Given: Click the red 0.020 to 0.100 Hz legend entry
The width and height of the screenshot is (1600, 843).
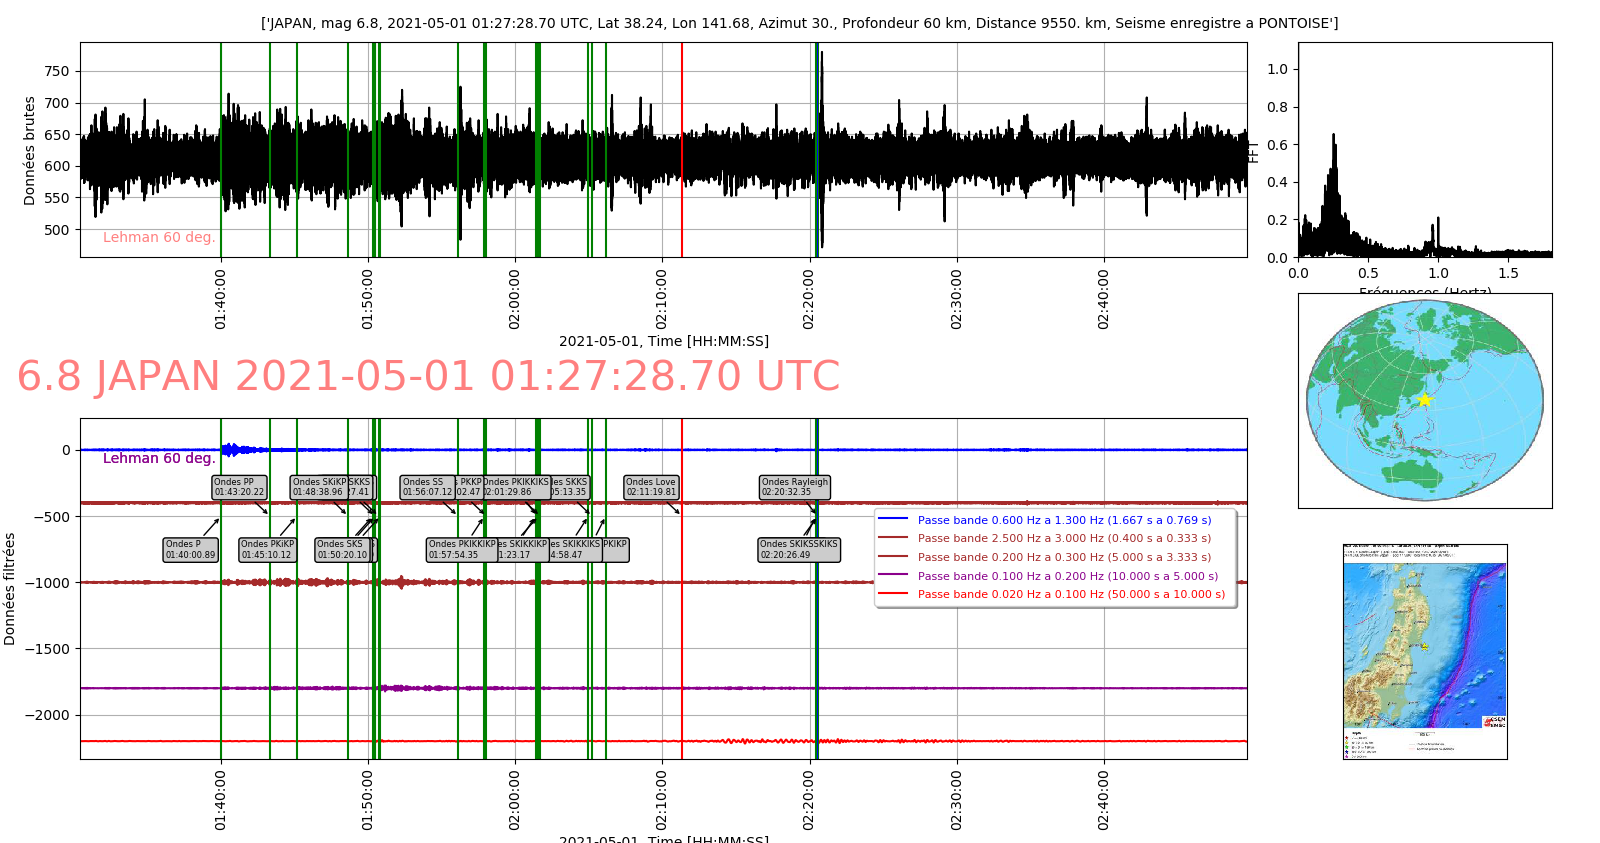Looking at the screenshot, I should click(x=1071, y=594).
